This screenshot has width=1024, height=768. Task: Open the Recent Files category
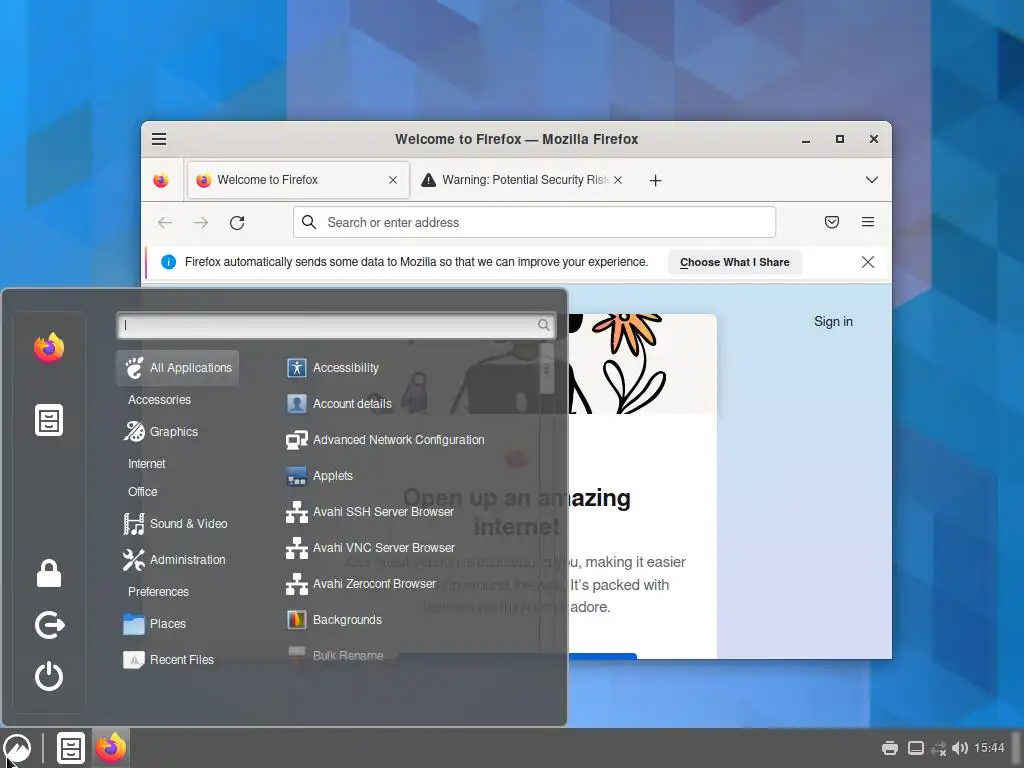point(170,660)
